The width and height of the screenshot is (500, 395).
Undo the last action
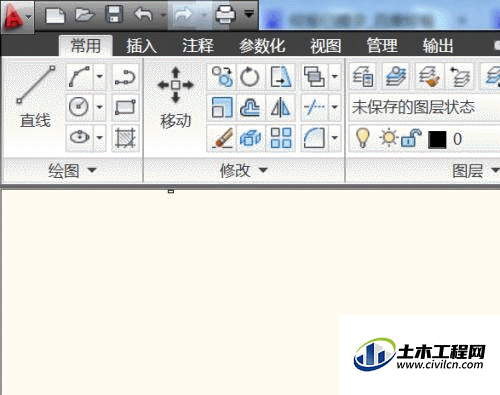(143, 15)
